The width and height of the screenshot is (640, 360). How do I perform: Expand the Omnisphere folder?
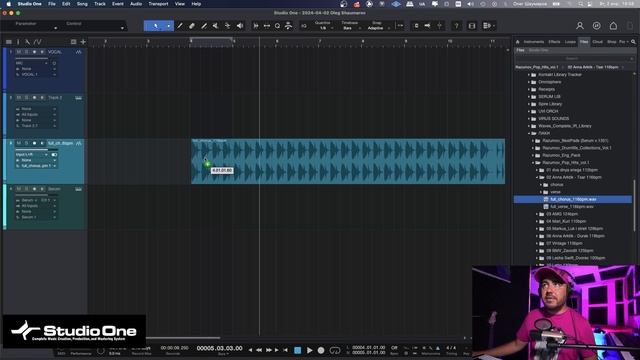click(529, 82)
